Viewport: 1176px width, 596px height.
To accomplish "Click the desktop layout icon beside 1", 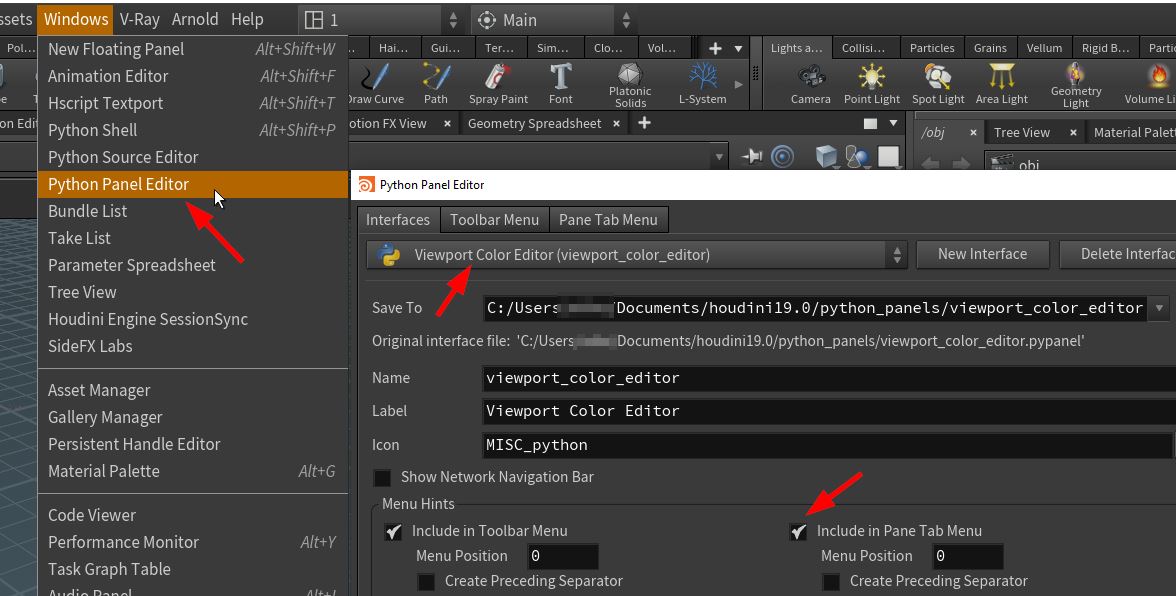I will tap(314, 19).
